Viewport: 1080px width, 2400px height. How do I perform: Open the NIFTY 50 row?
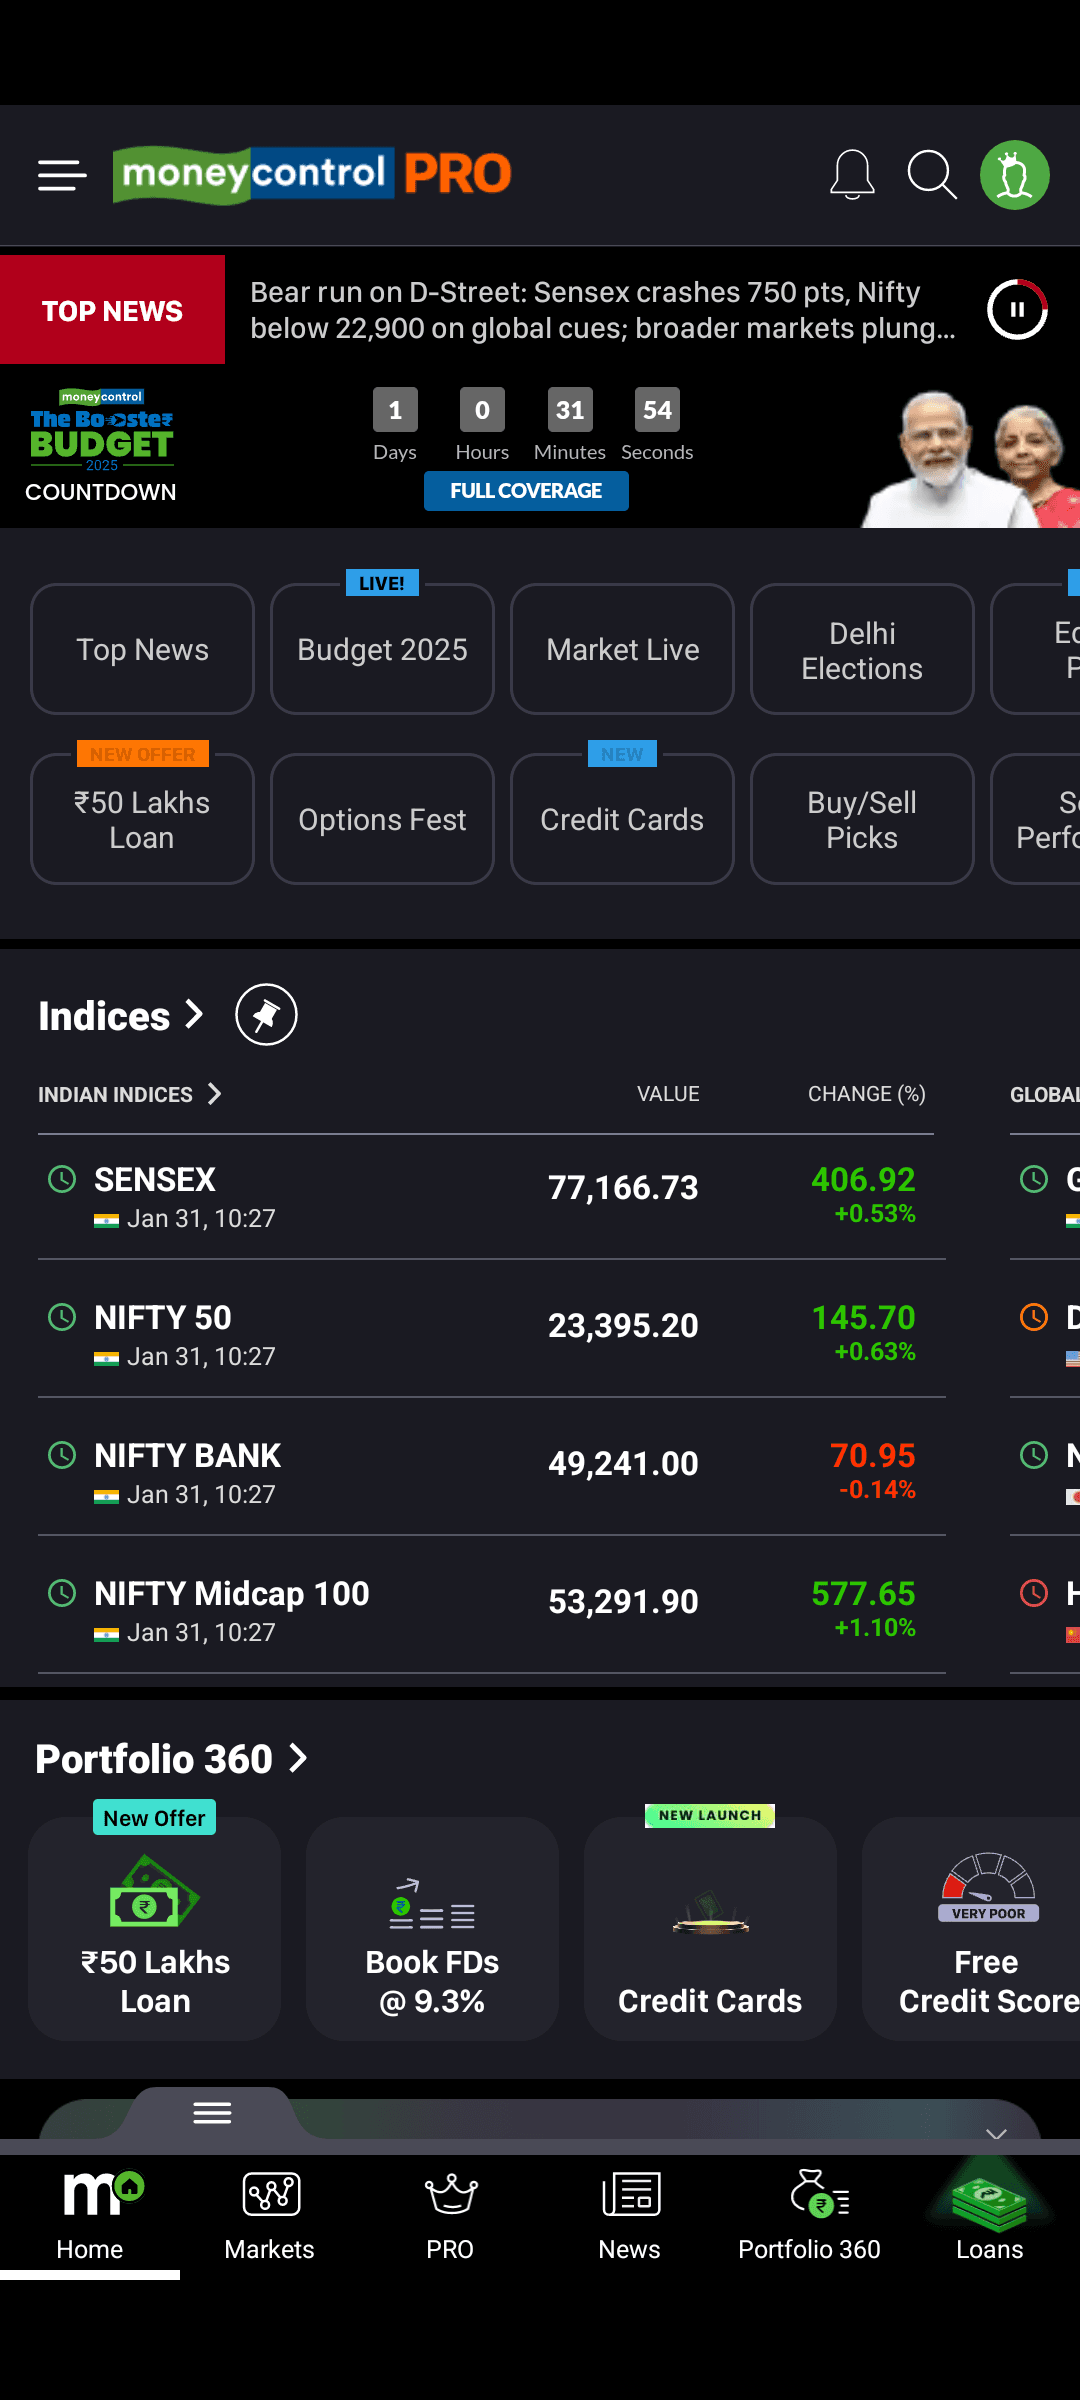(491, 1329)
